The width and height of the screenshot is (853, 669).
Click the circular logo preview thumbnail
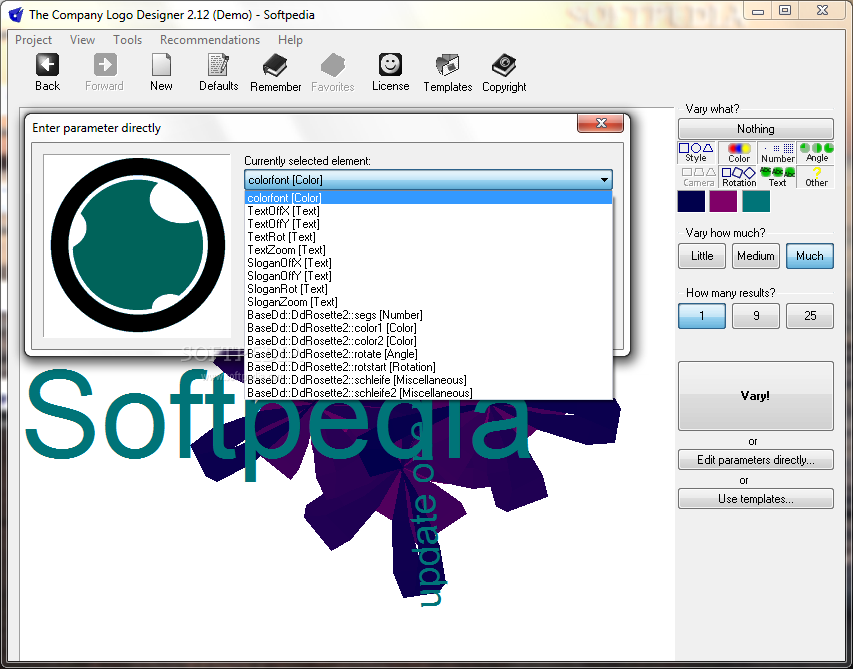[138, 245]
